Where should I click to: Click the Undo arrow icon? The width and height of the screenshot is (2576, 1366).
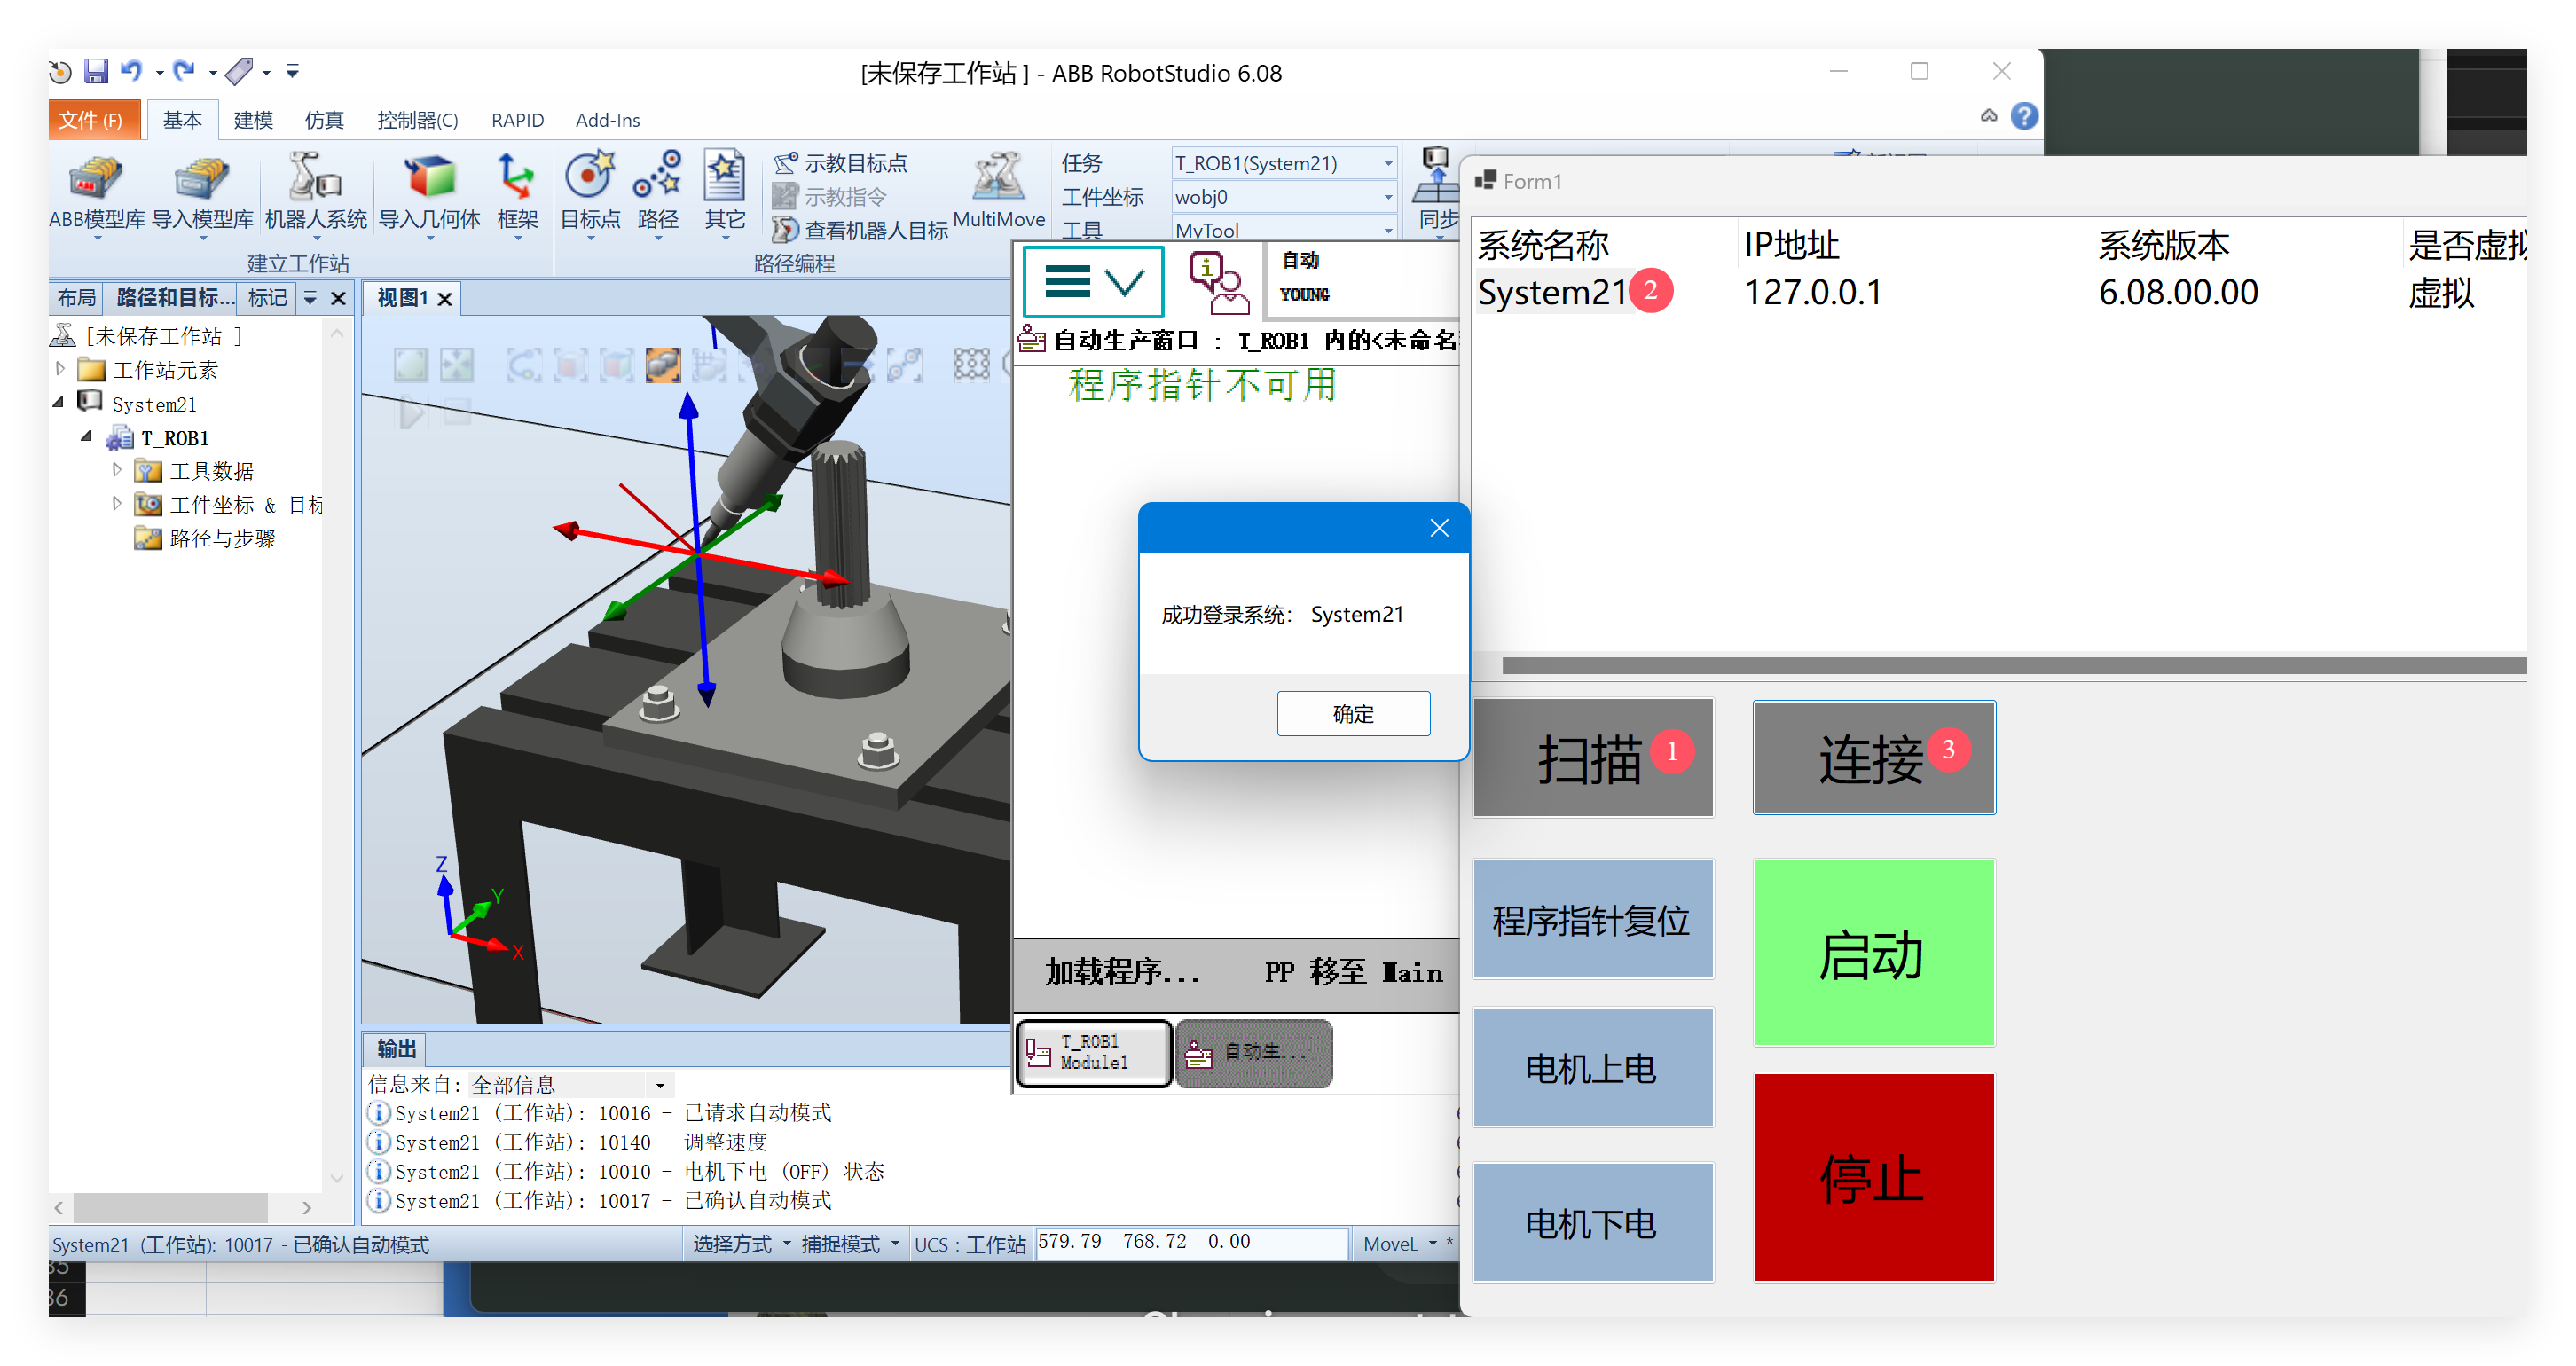coord(131,71)
